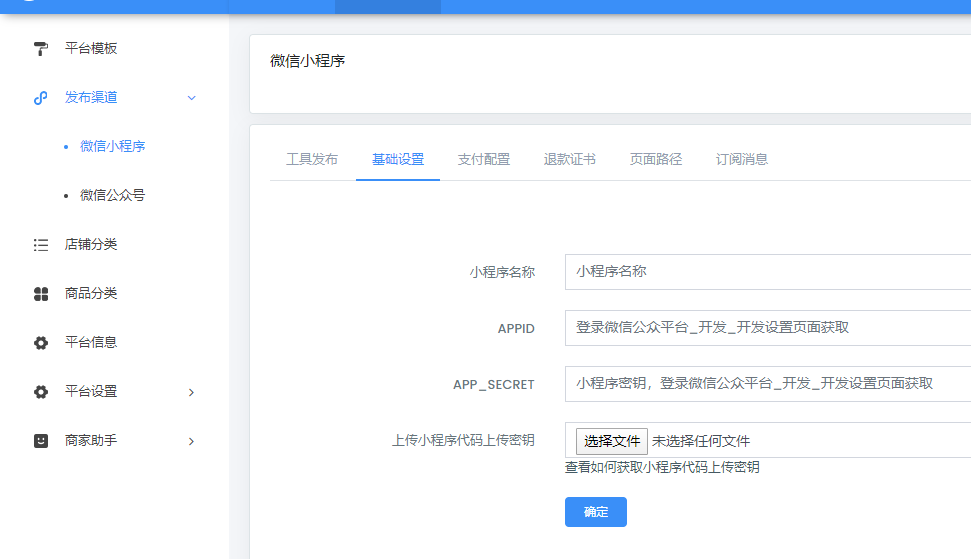Click the APP_SECRET field label

494,384
